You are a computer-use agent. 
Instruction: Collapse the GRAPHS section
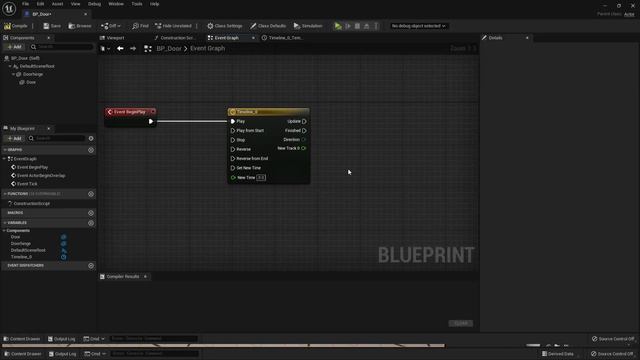coord(5,150)
